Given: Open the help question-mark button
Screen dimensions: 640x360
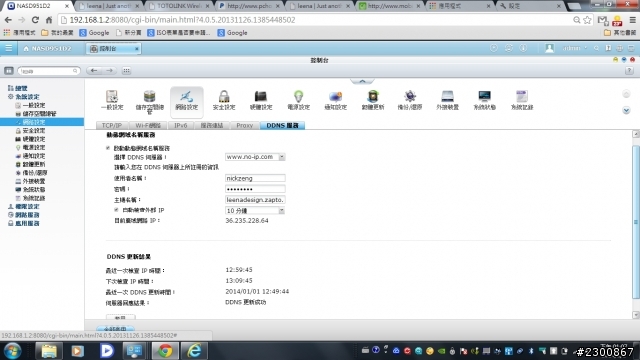Looking at the screenshot, I should 629,71.
